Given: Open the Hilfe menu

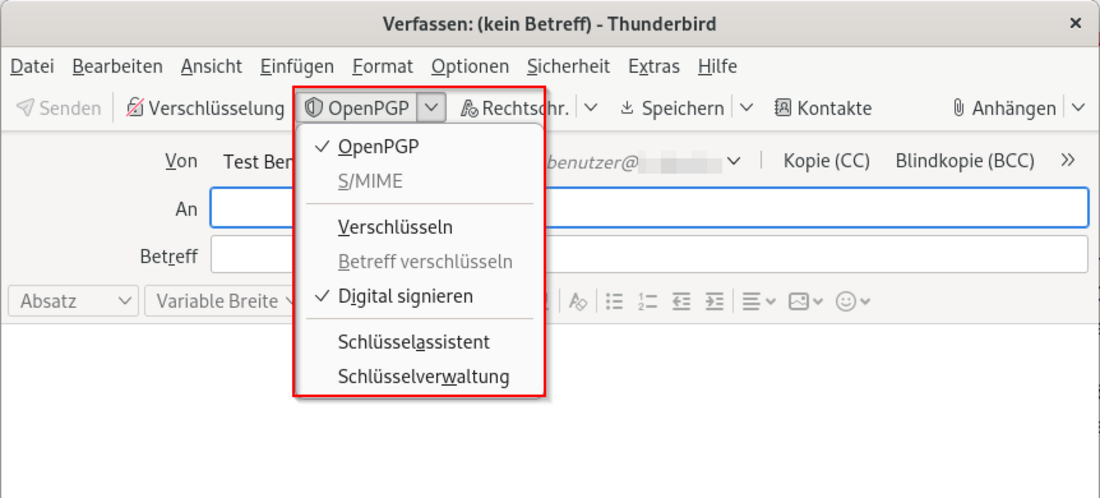Looking at the screenshot, I should [718, 67].
